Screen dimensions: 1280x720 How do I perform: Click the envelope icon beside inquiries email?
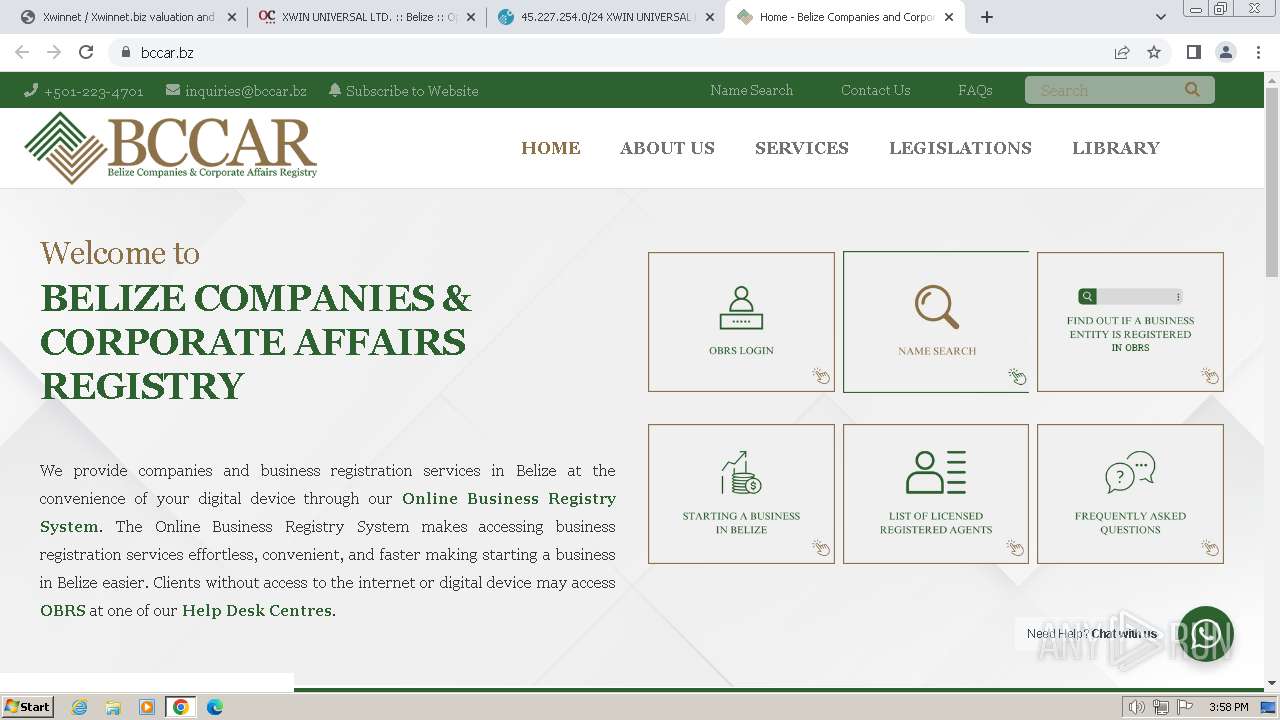click(173, 90)
